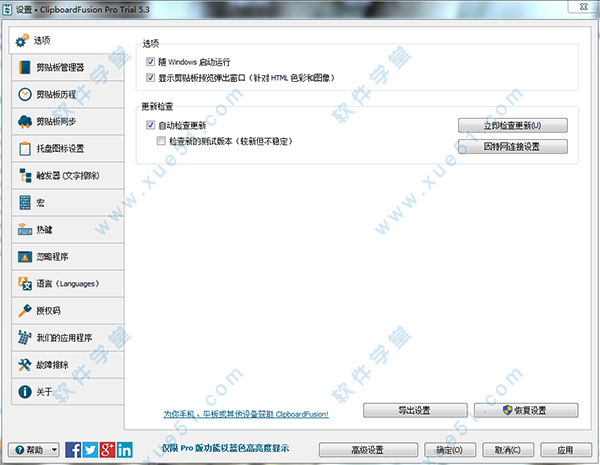Click the cloud icon for 剪贴板同步

pos(25,121)
